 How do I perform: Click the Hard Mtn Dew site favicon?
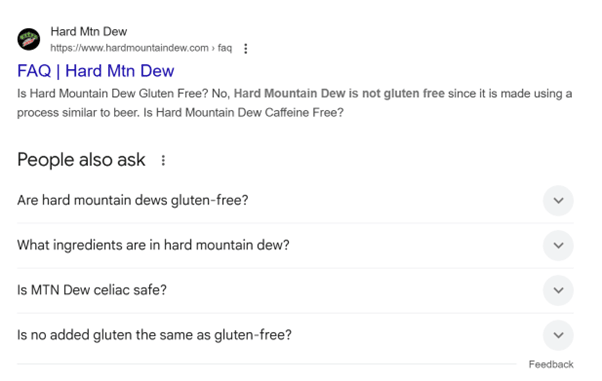[x=28, y=39]
